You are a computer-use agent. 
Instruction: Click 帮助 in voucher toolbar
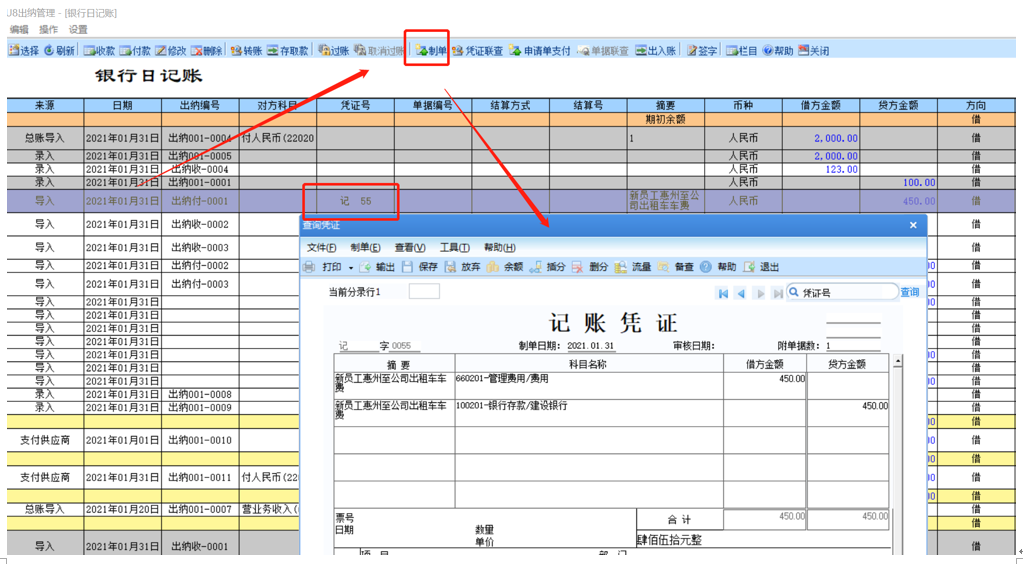(718, 267)
